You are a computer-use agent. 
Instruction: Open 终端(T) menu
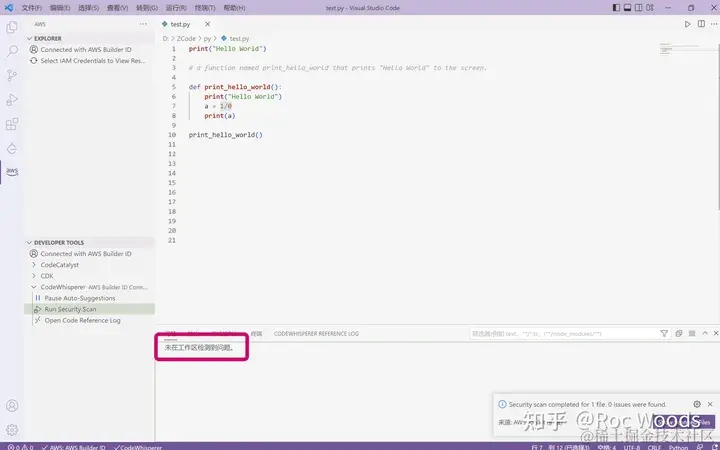click(x=205, y=8)
